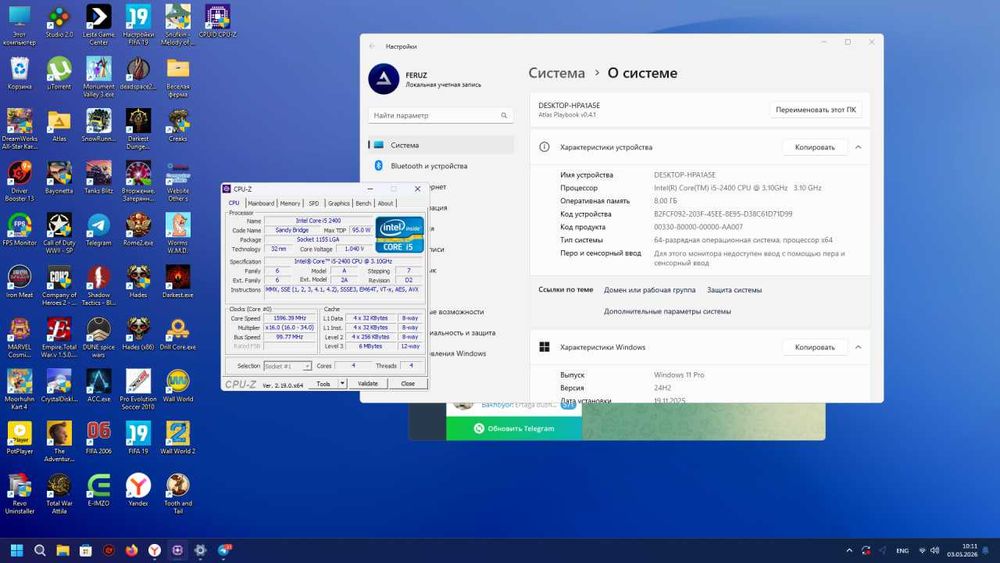Open 'Защита системы' link
Viewport: 1000px width, 563px height.
coord(734,290)
